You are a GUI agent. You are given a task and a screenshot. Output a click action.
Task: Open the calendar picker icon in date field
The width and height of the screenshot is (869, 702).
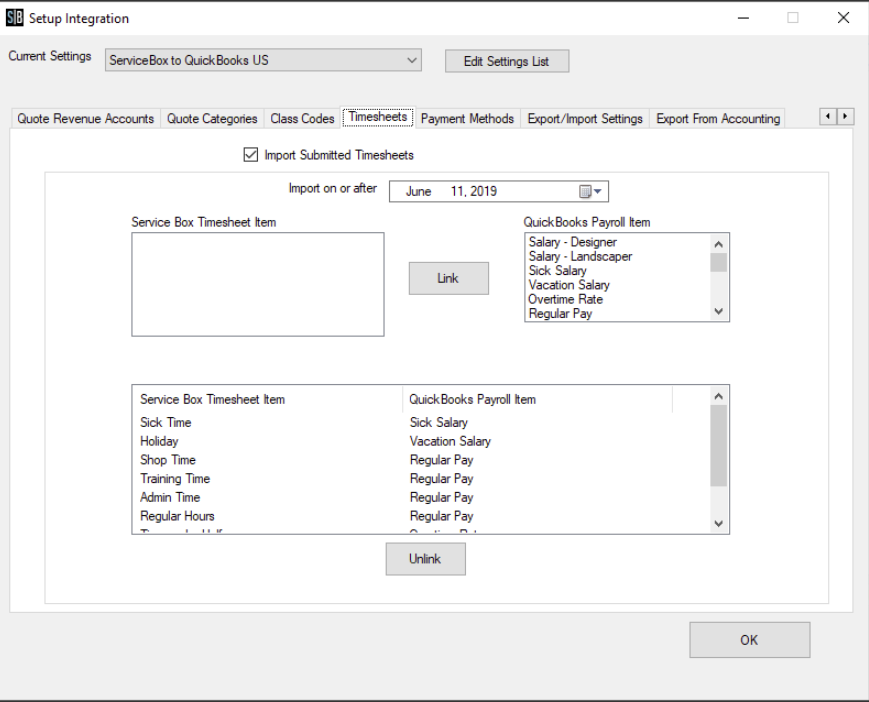coord(585,192)
